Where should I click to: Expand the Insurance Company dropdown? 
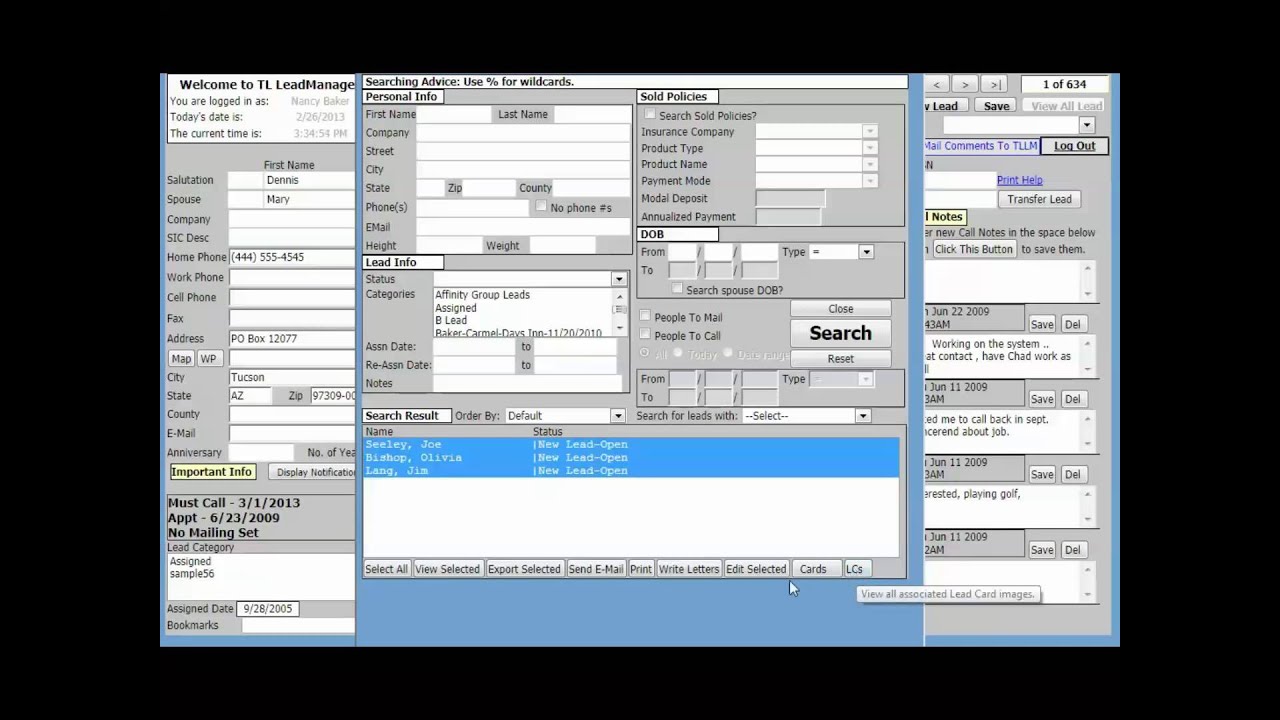(870, 132)
